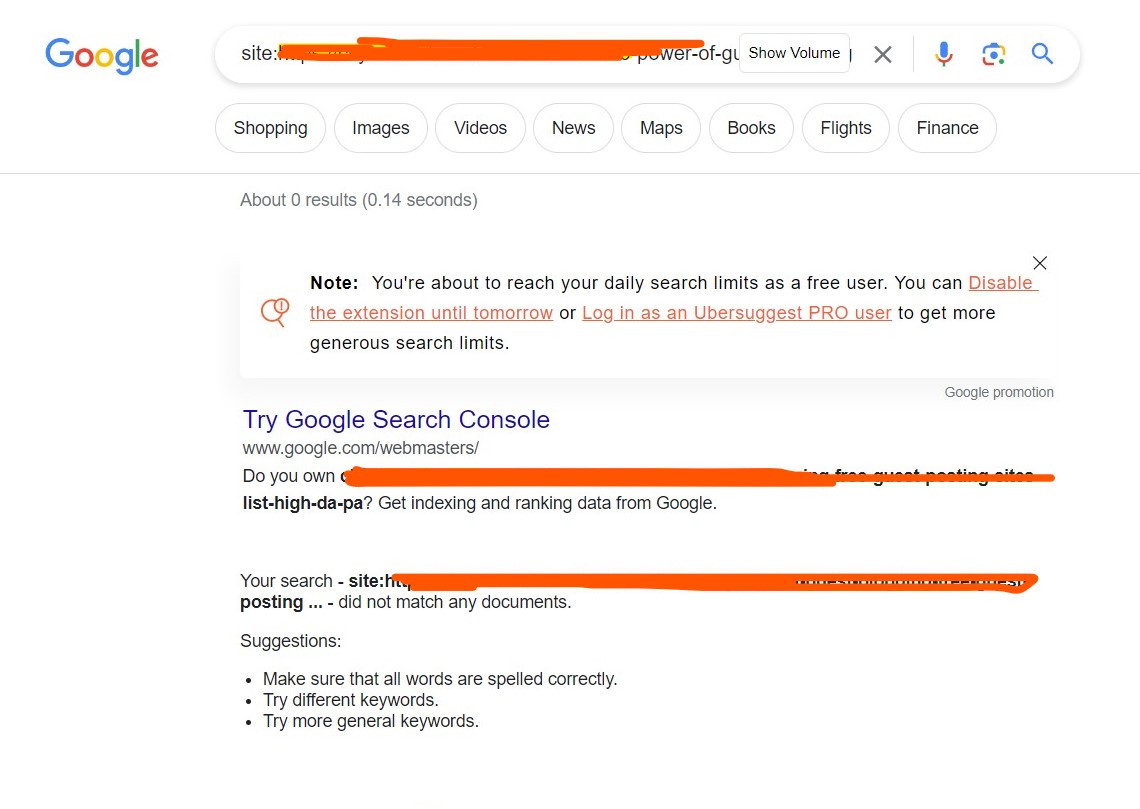This screenshot has width=1140, height=809.
Task: Clear the search box with X icon
Action: click(x=883, y=55)
